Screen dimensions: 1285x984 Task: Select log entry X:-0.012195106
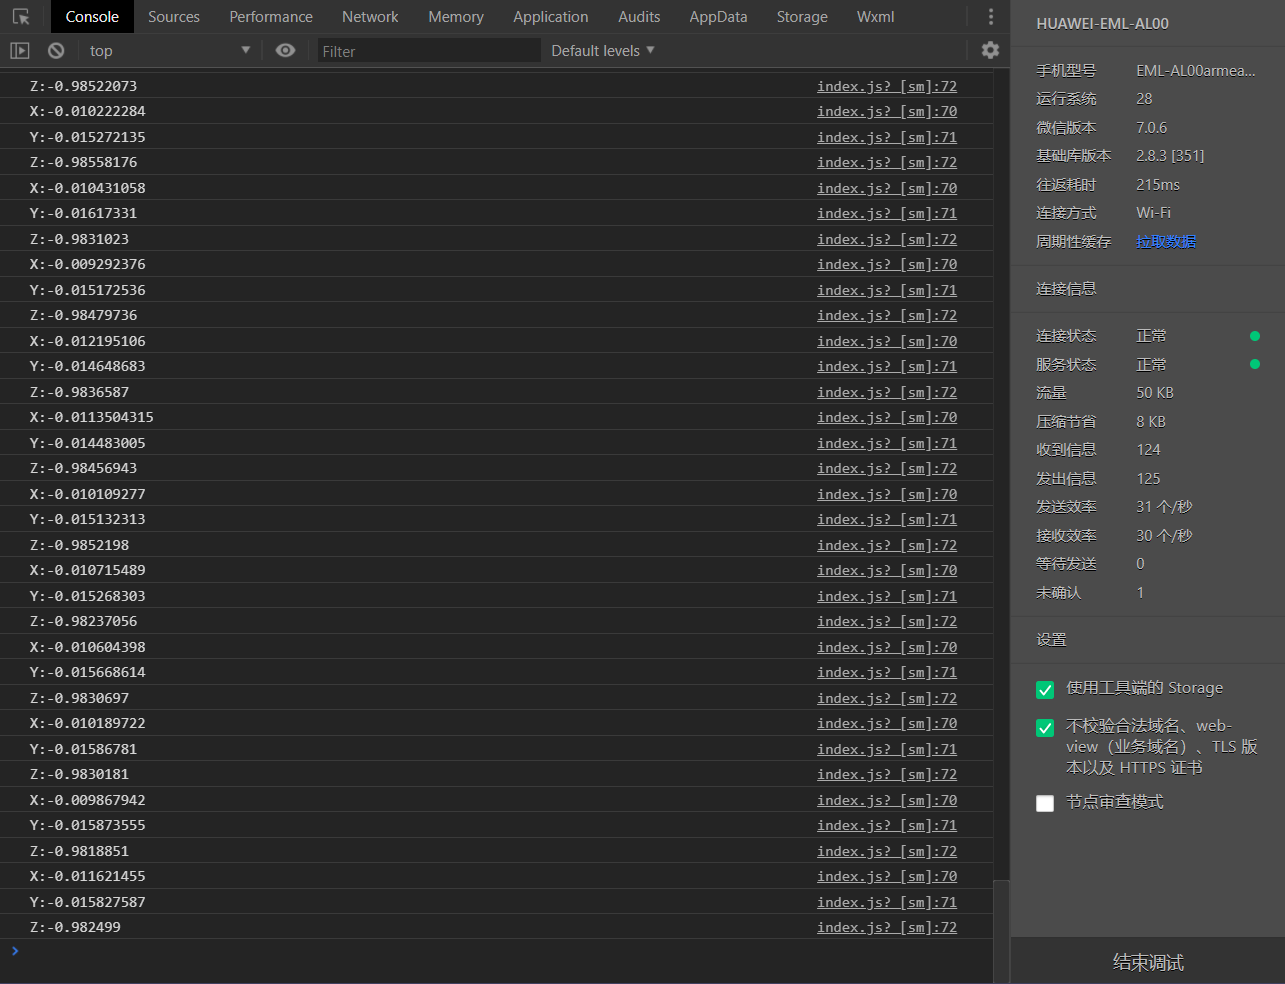88,341
